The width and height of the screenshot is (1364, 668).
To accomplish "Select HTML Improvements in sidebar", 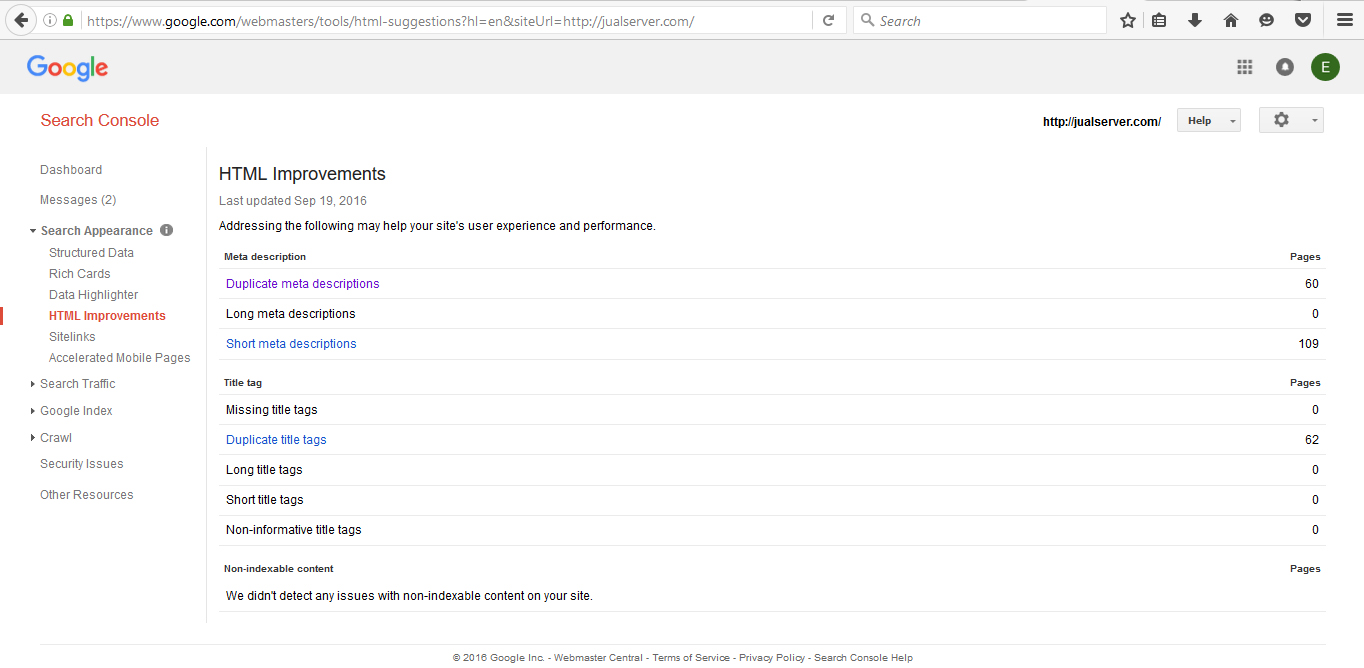I will (x=107, y=316).
